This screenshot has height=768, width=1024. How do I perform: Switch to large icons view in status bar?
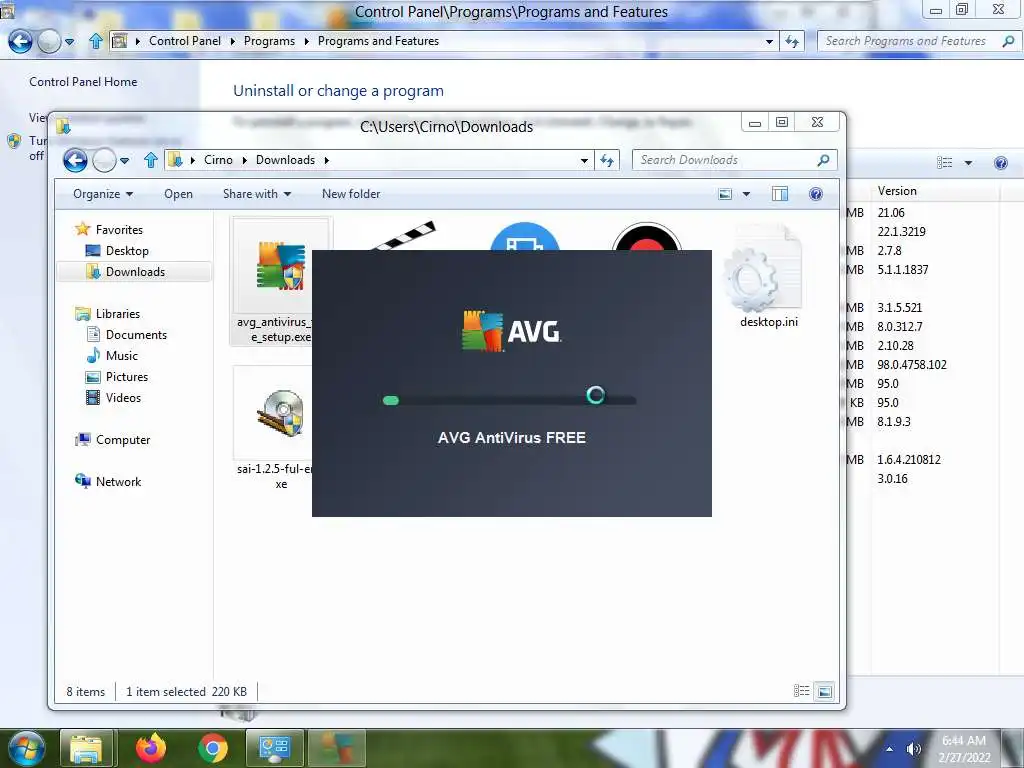(825, 691)
